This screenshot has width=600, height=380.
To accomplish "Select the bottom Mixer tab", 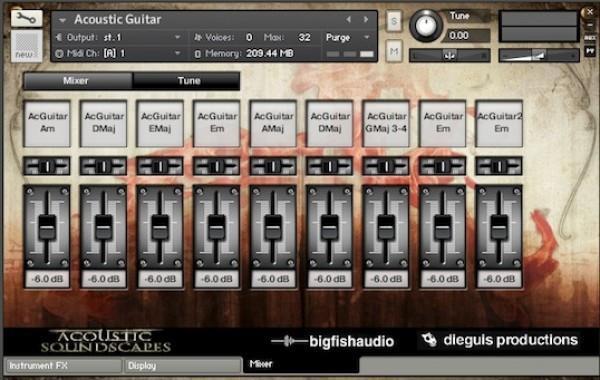I will [301, 365].
